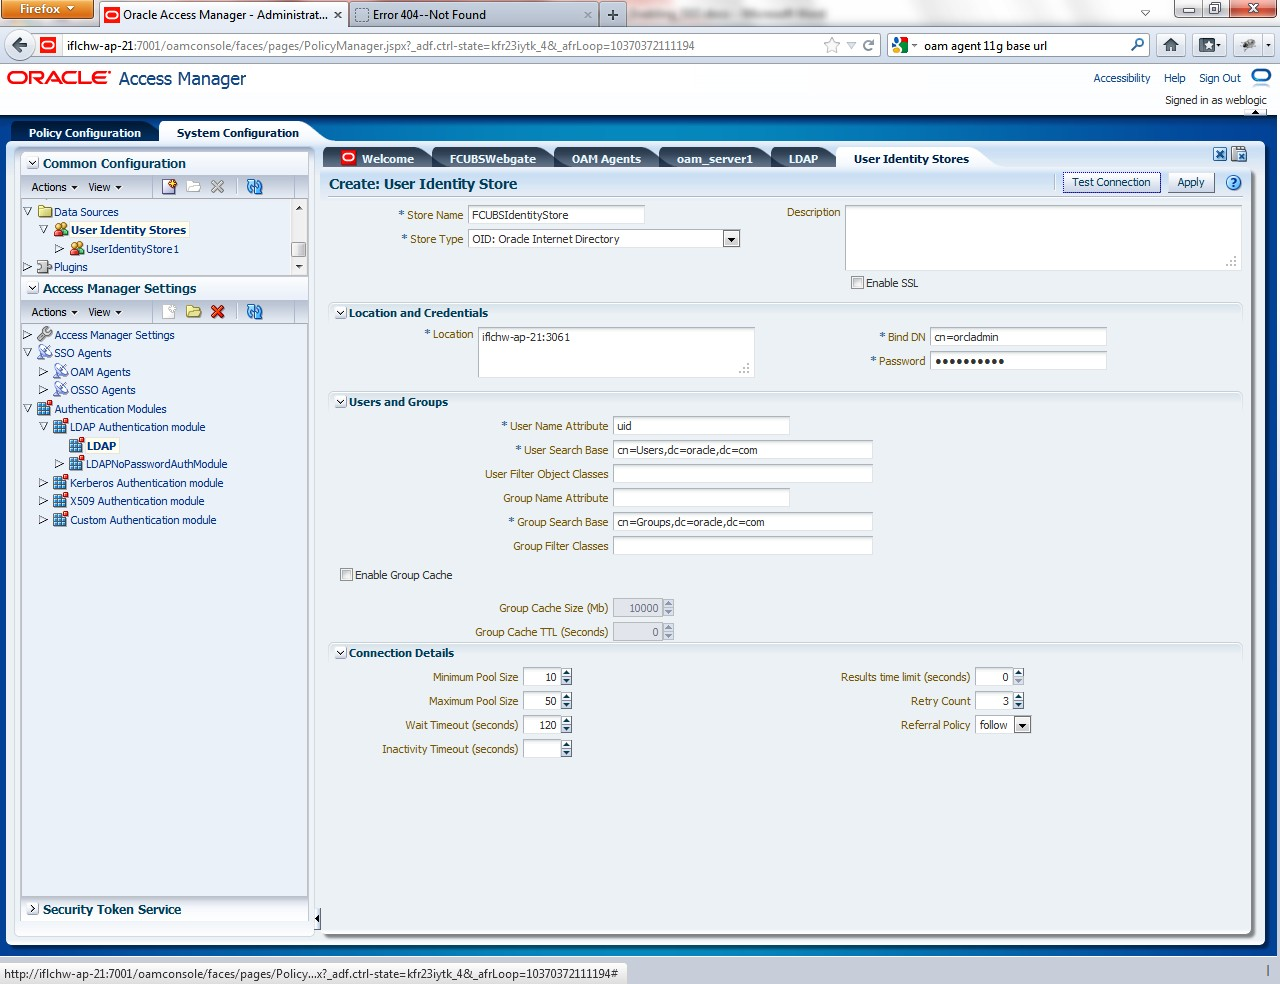Click the Plugins tree icon
The height and width of the screenshot is (984, 1280).
[45, 267]
